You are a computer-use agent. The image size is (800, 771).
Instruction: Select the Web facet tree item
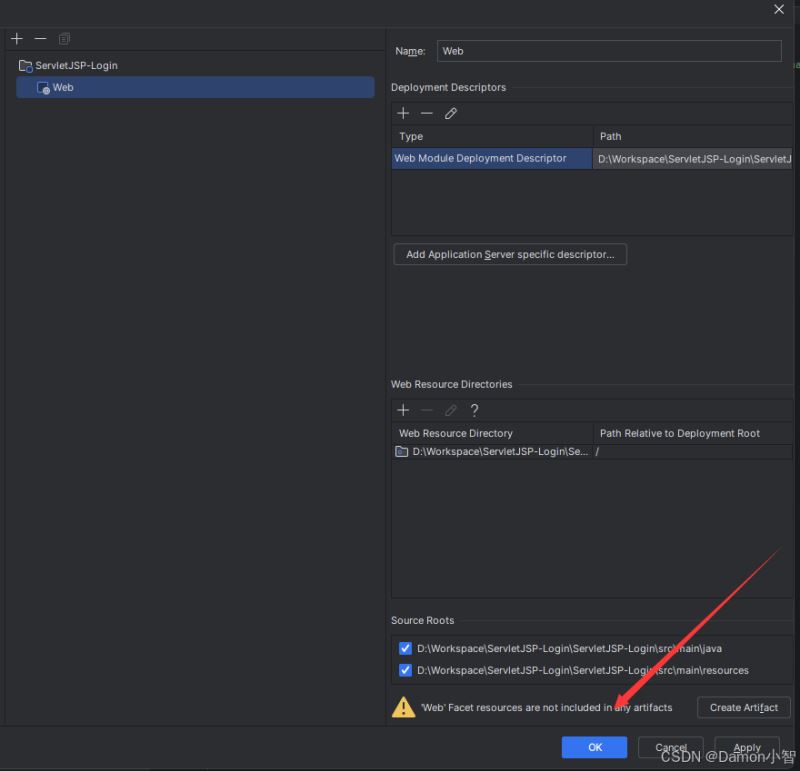click(x=195, y=87)
